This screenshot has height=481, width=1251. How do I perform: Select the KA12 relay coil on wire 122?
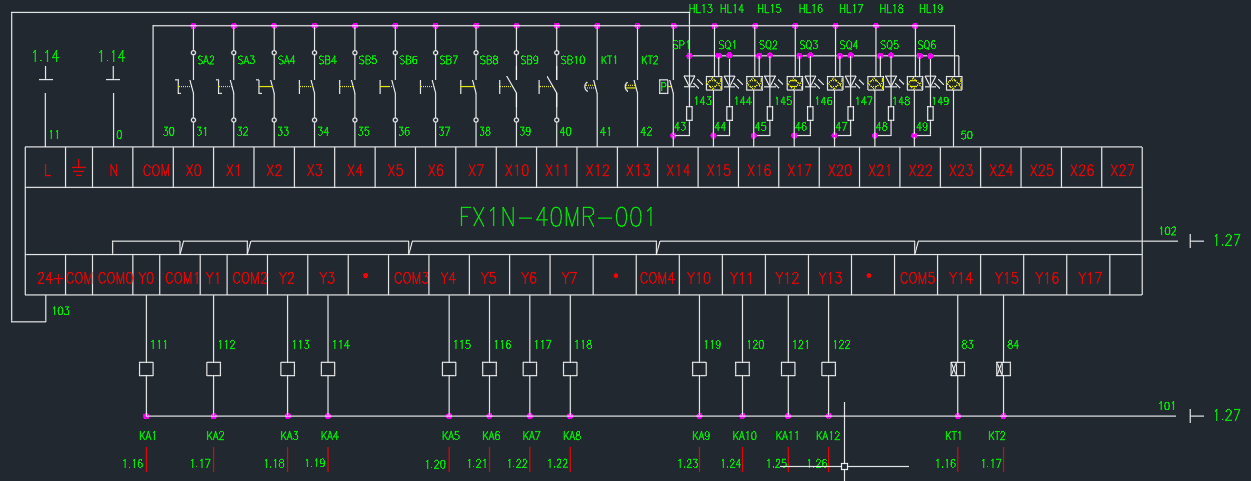pos(828,369)
